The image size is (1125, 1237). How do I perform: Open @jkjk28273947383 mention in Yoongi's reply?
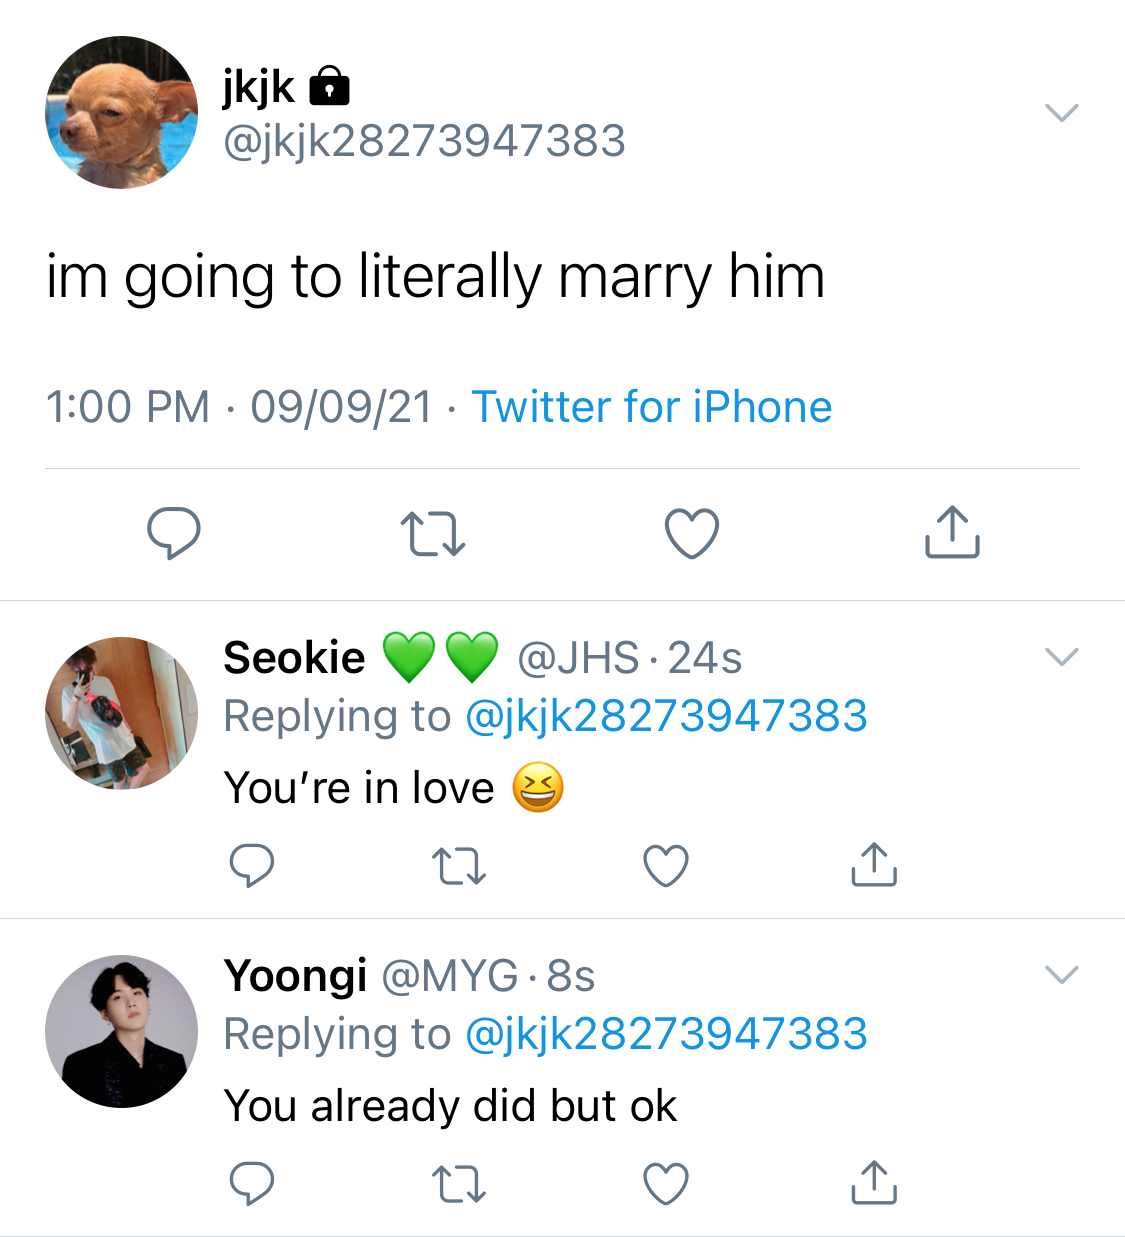(x=666, y=1034)
